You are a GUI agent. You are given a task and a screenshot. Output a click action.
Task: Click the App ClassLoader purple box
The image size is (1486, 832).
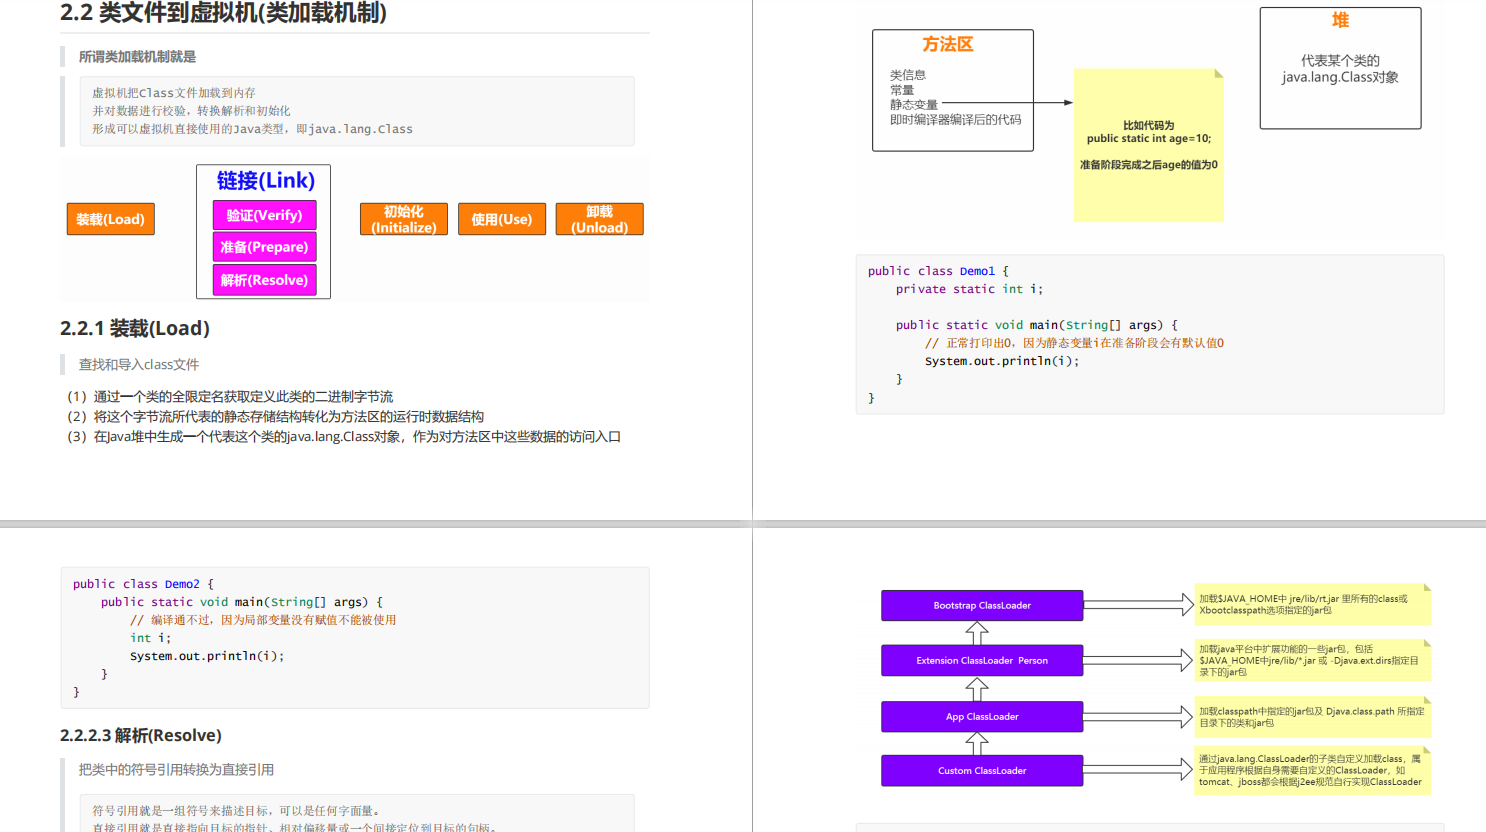point(982,716)
